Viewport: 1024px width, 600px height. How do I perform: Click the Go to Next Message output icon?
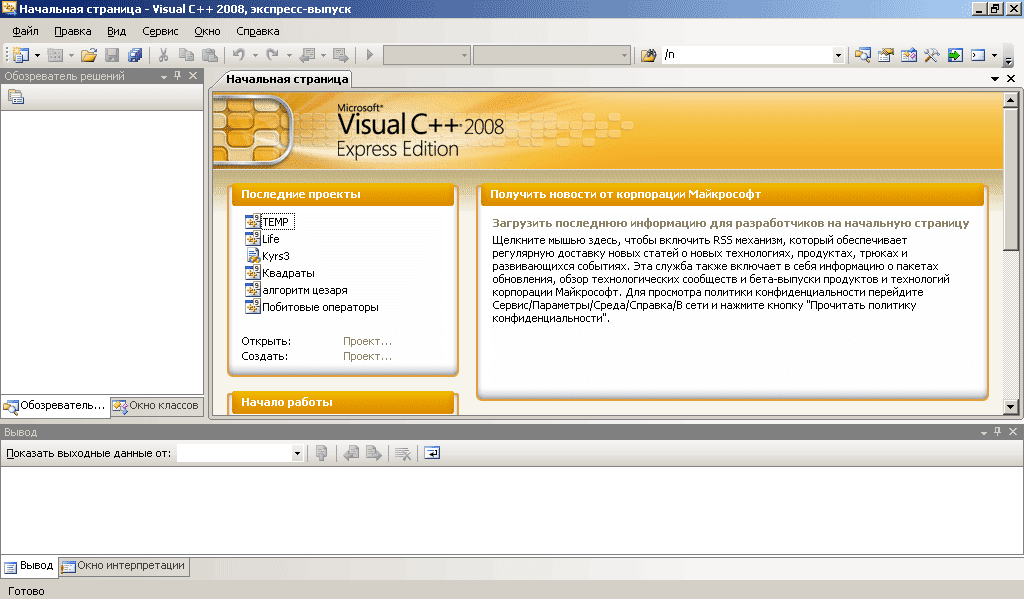(374, 453)
